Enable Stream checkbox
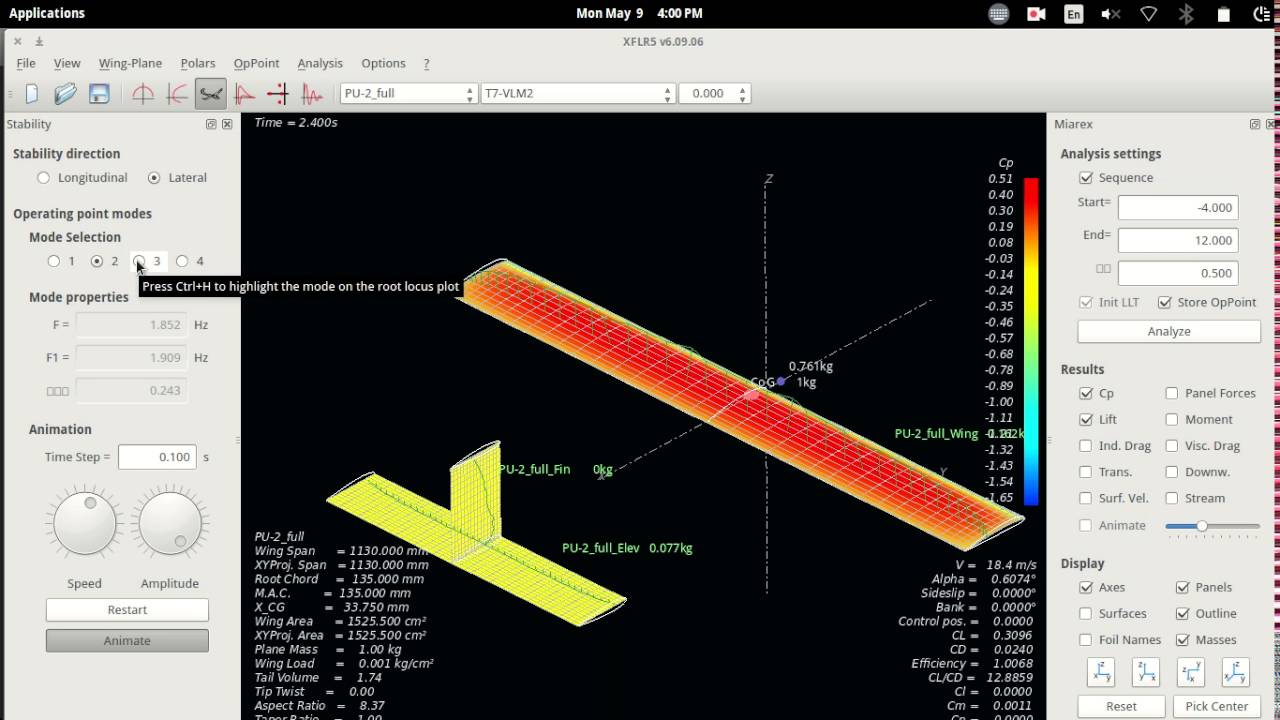 click(1172, 498)
